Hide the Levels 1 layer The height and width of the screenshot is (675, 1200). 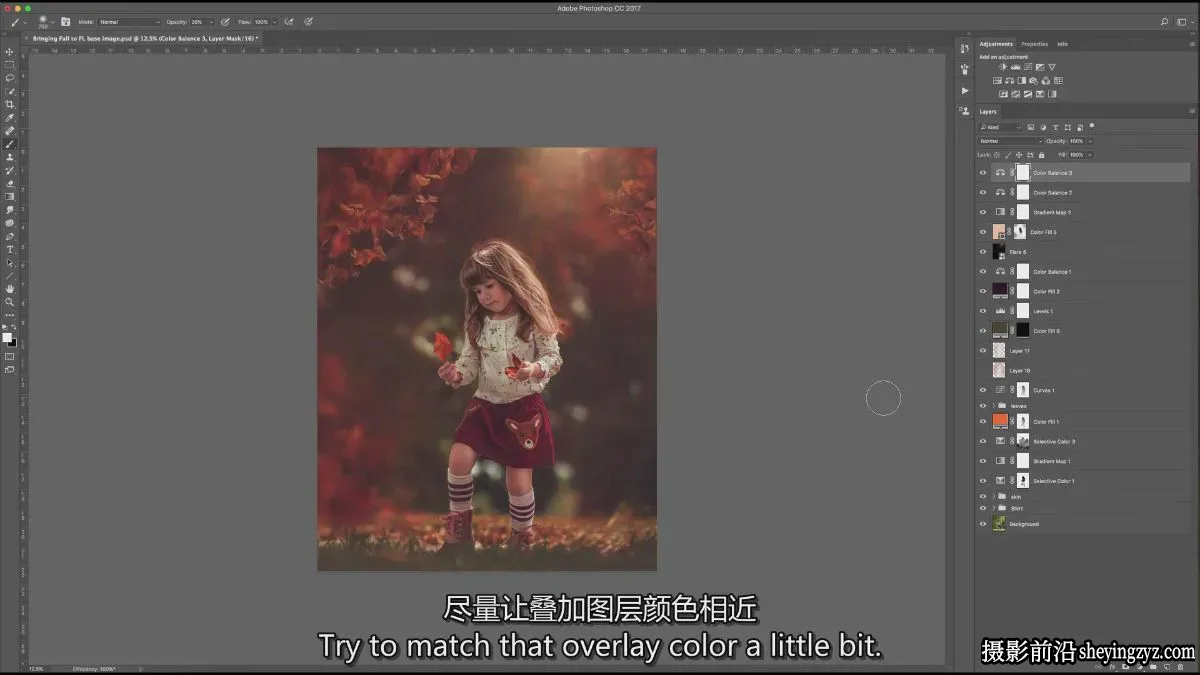tap(983, 311)
